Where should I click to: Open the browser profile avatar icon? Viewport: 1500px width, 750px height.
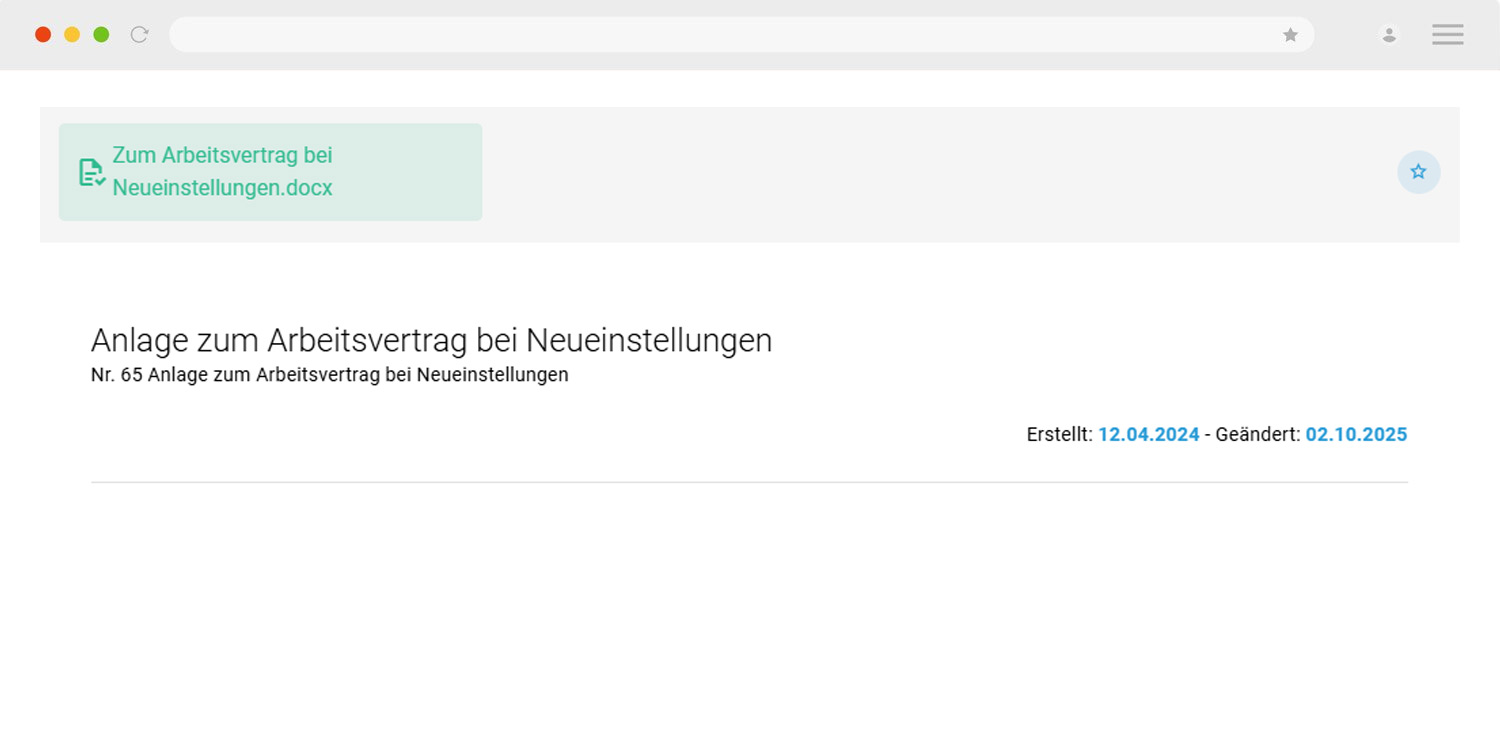pos(1389,35)
